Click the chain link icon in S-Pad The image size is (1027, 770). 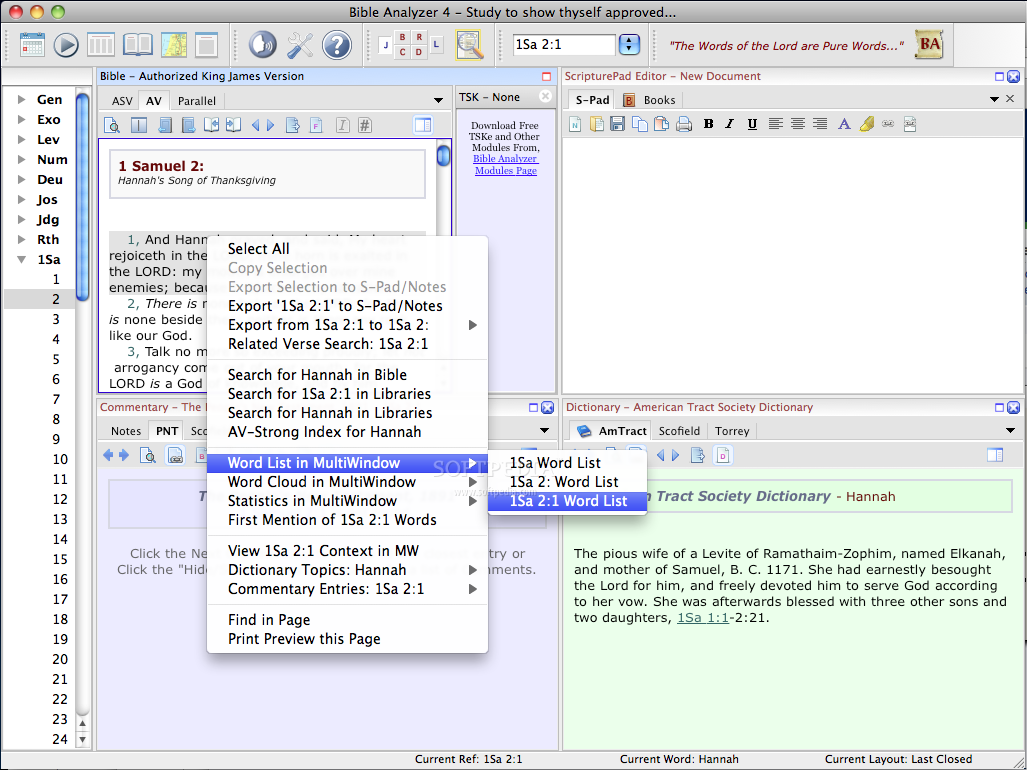pos(888,124)
